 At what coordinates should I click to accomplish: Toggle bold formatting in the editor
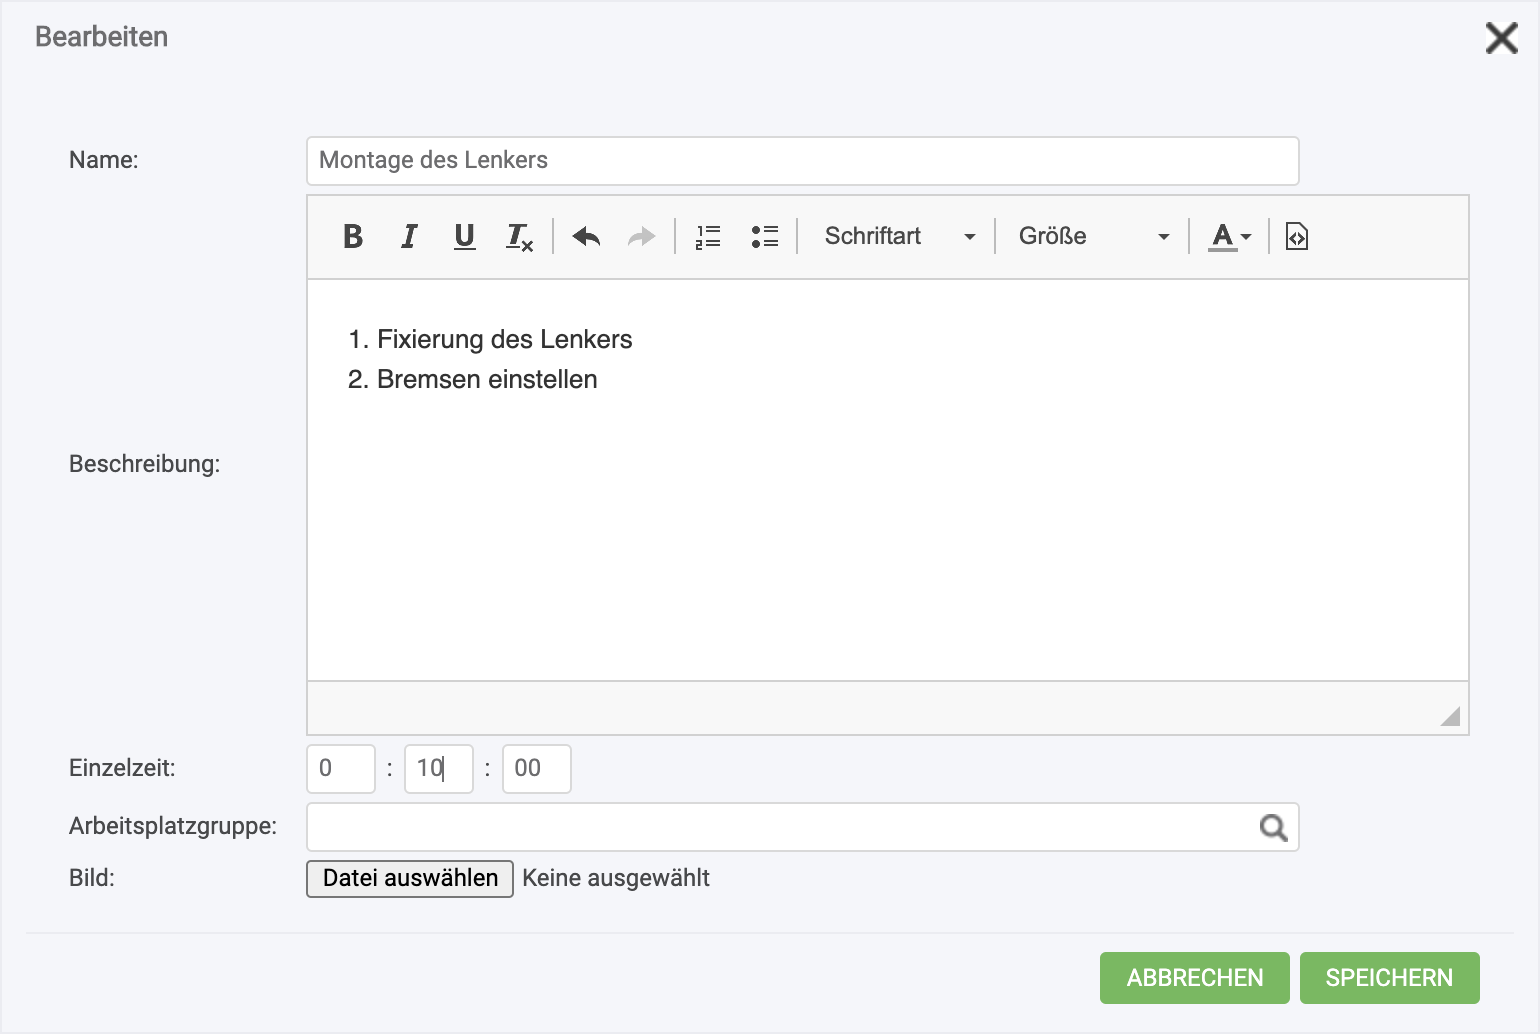[353, 237]
